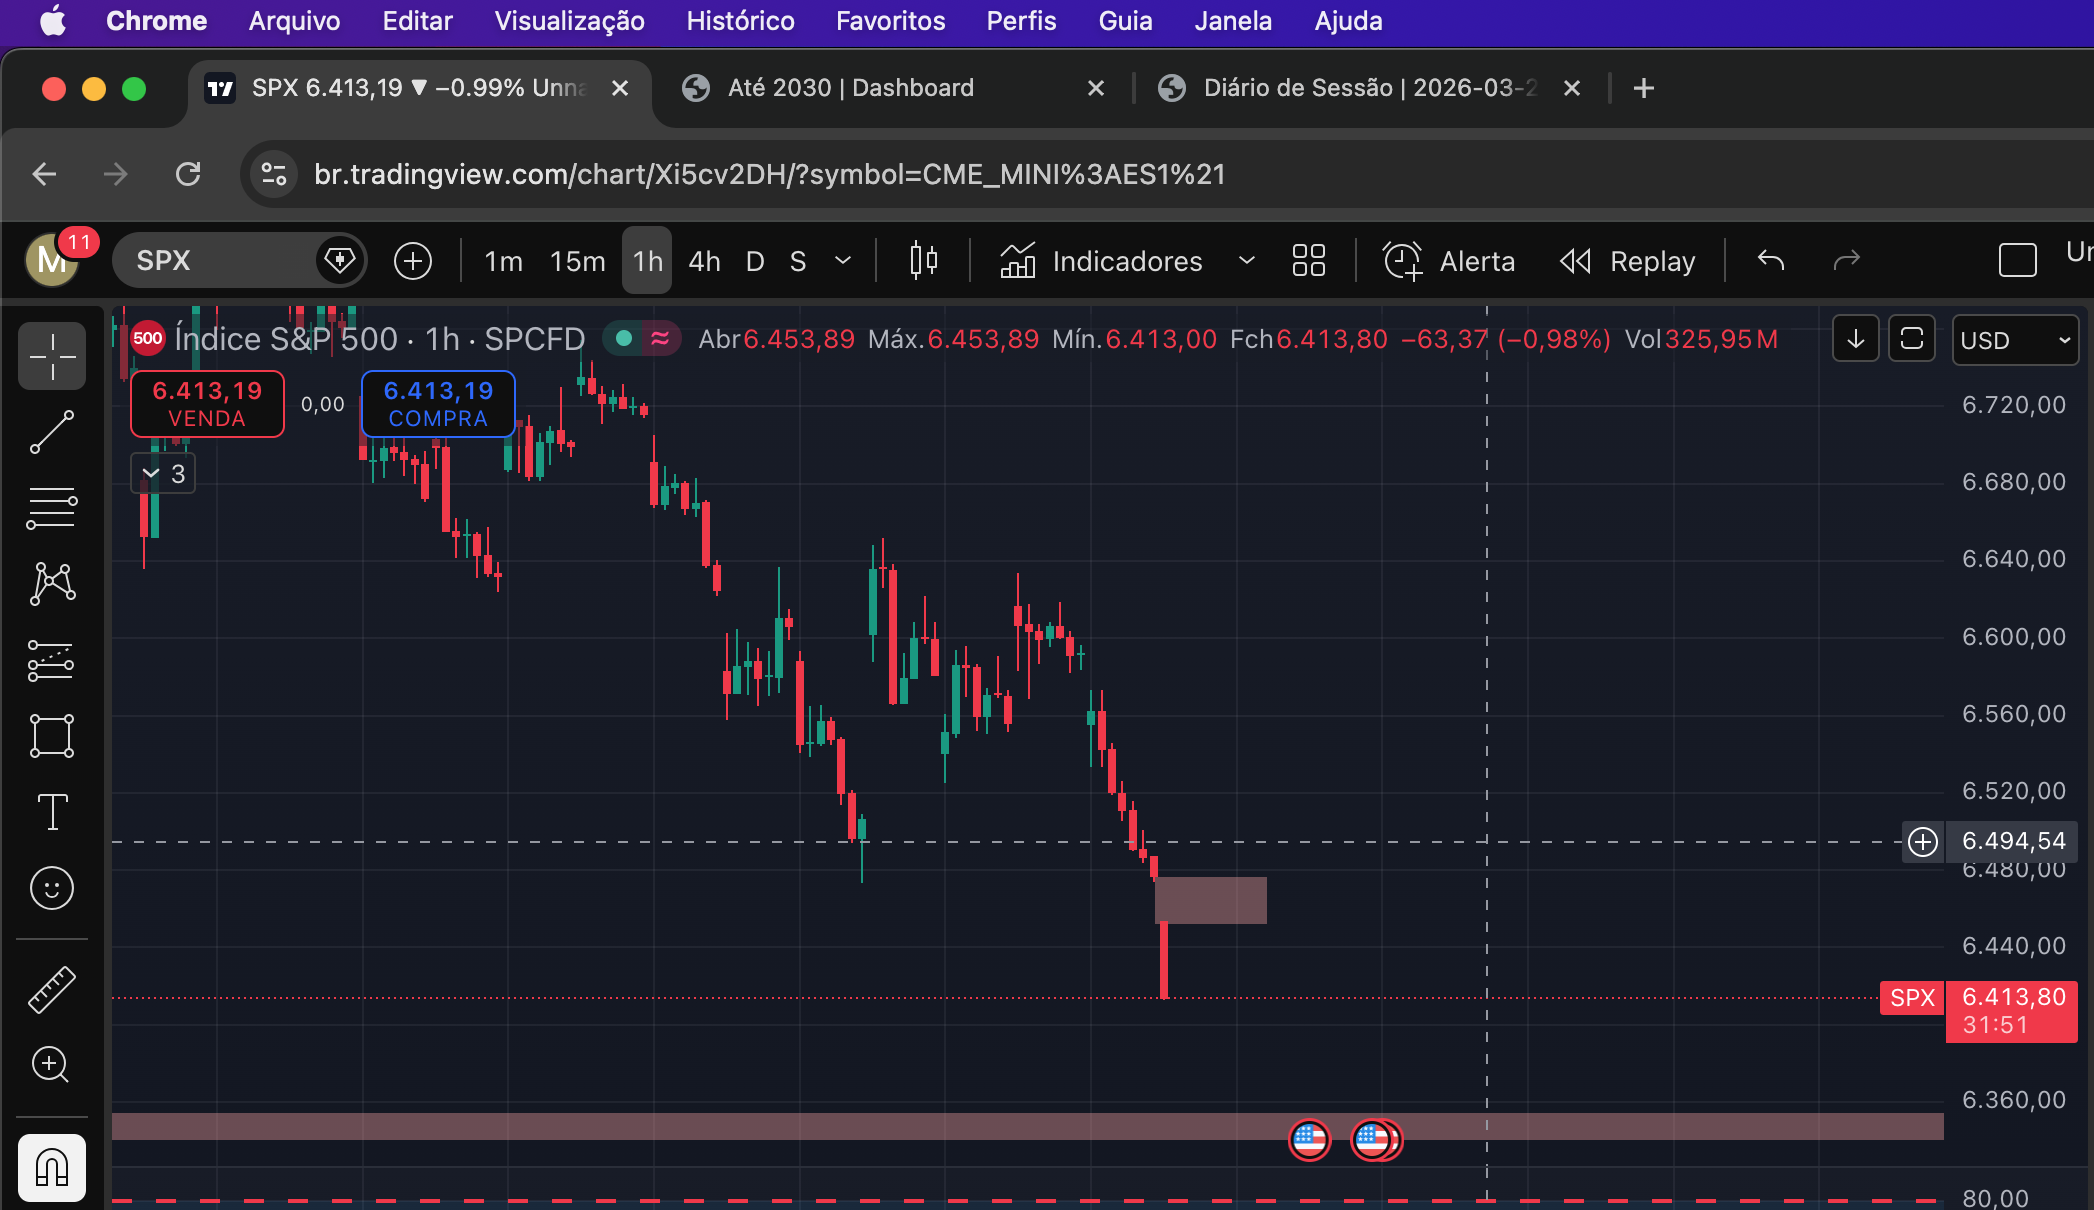
Task: Expand the time interval dropdown arrow
Action: pos(843,261)
